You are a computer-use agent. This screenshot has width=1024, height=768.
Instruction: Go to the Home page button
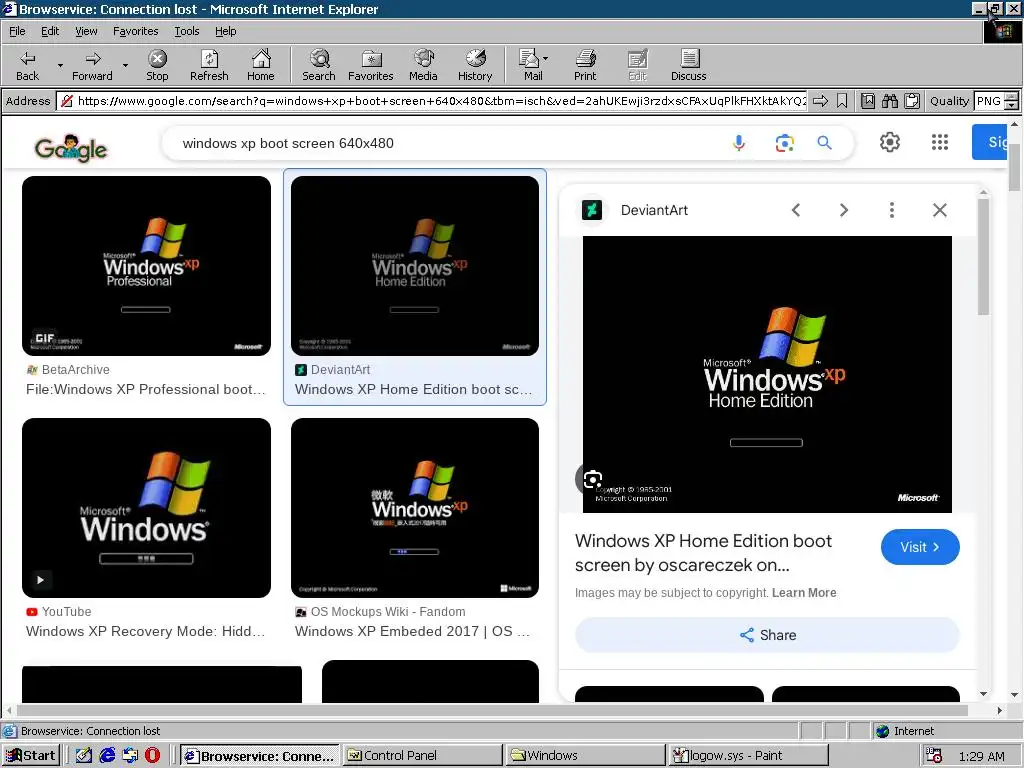coord(261,65)
